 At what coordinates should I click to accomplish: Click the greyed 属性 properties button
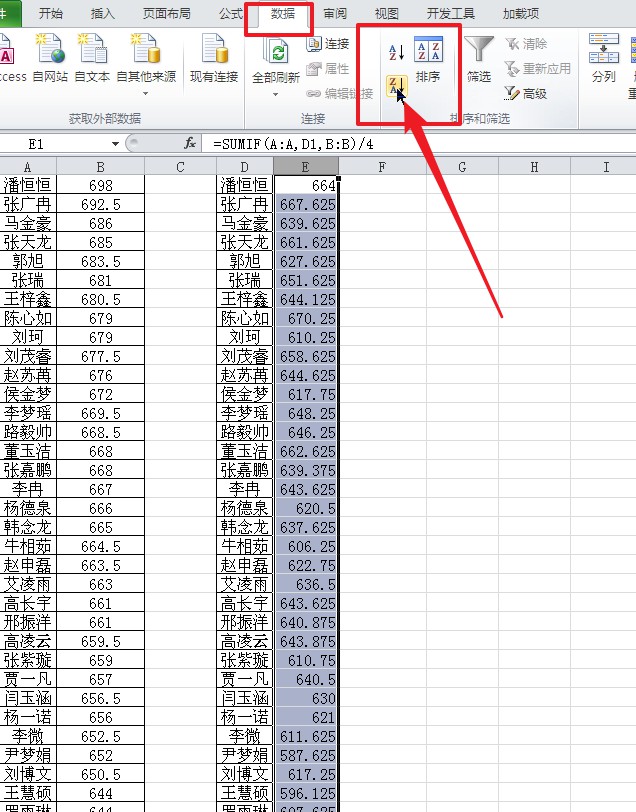coord(328,68)
